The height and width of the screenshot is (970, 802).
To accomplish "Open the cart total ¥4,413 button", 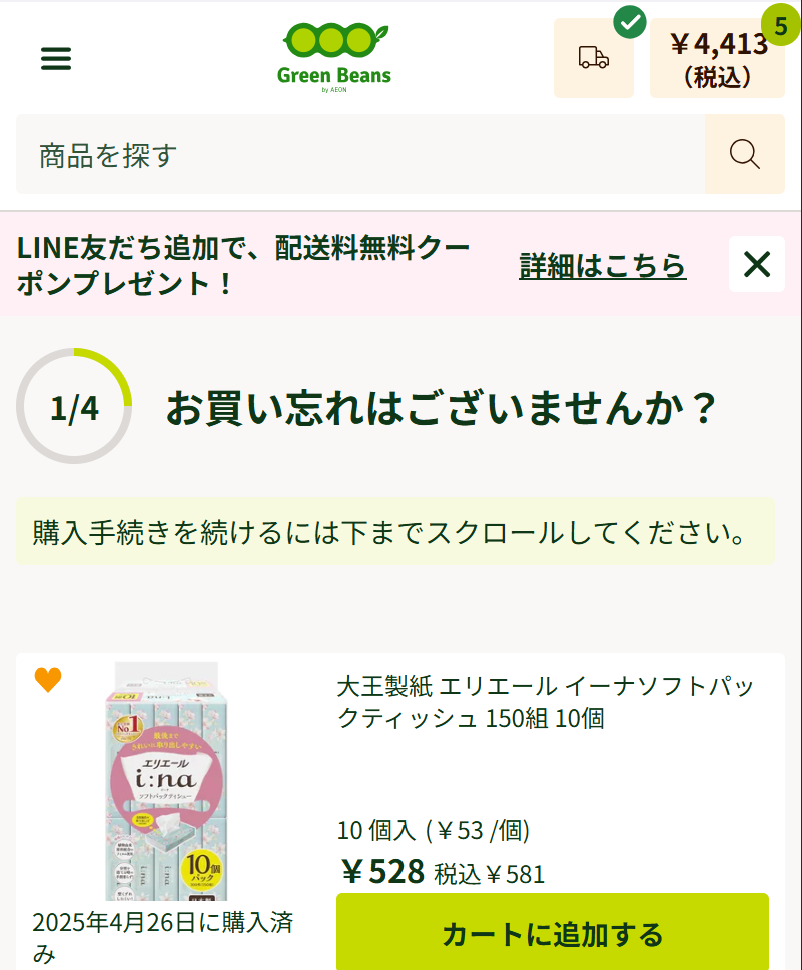I will (717, 59).
